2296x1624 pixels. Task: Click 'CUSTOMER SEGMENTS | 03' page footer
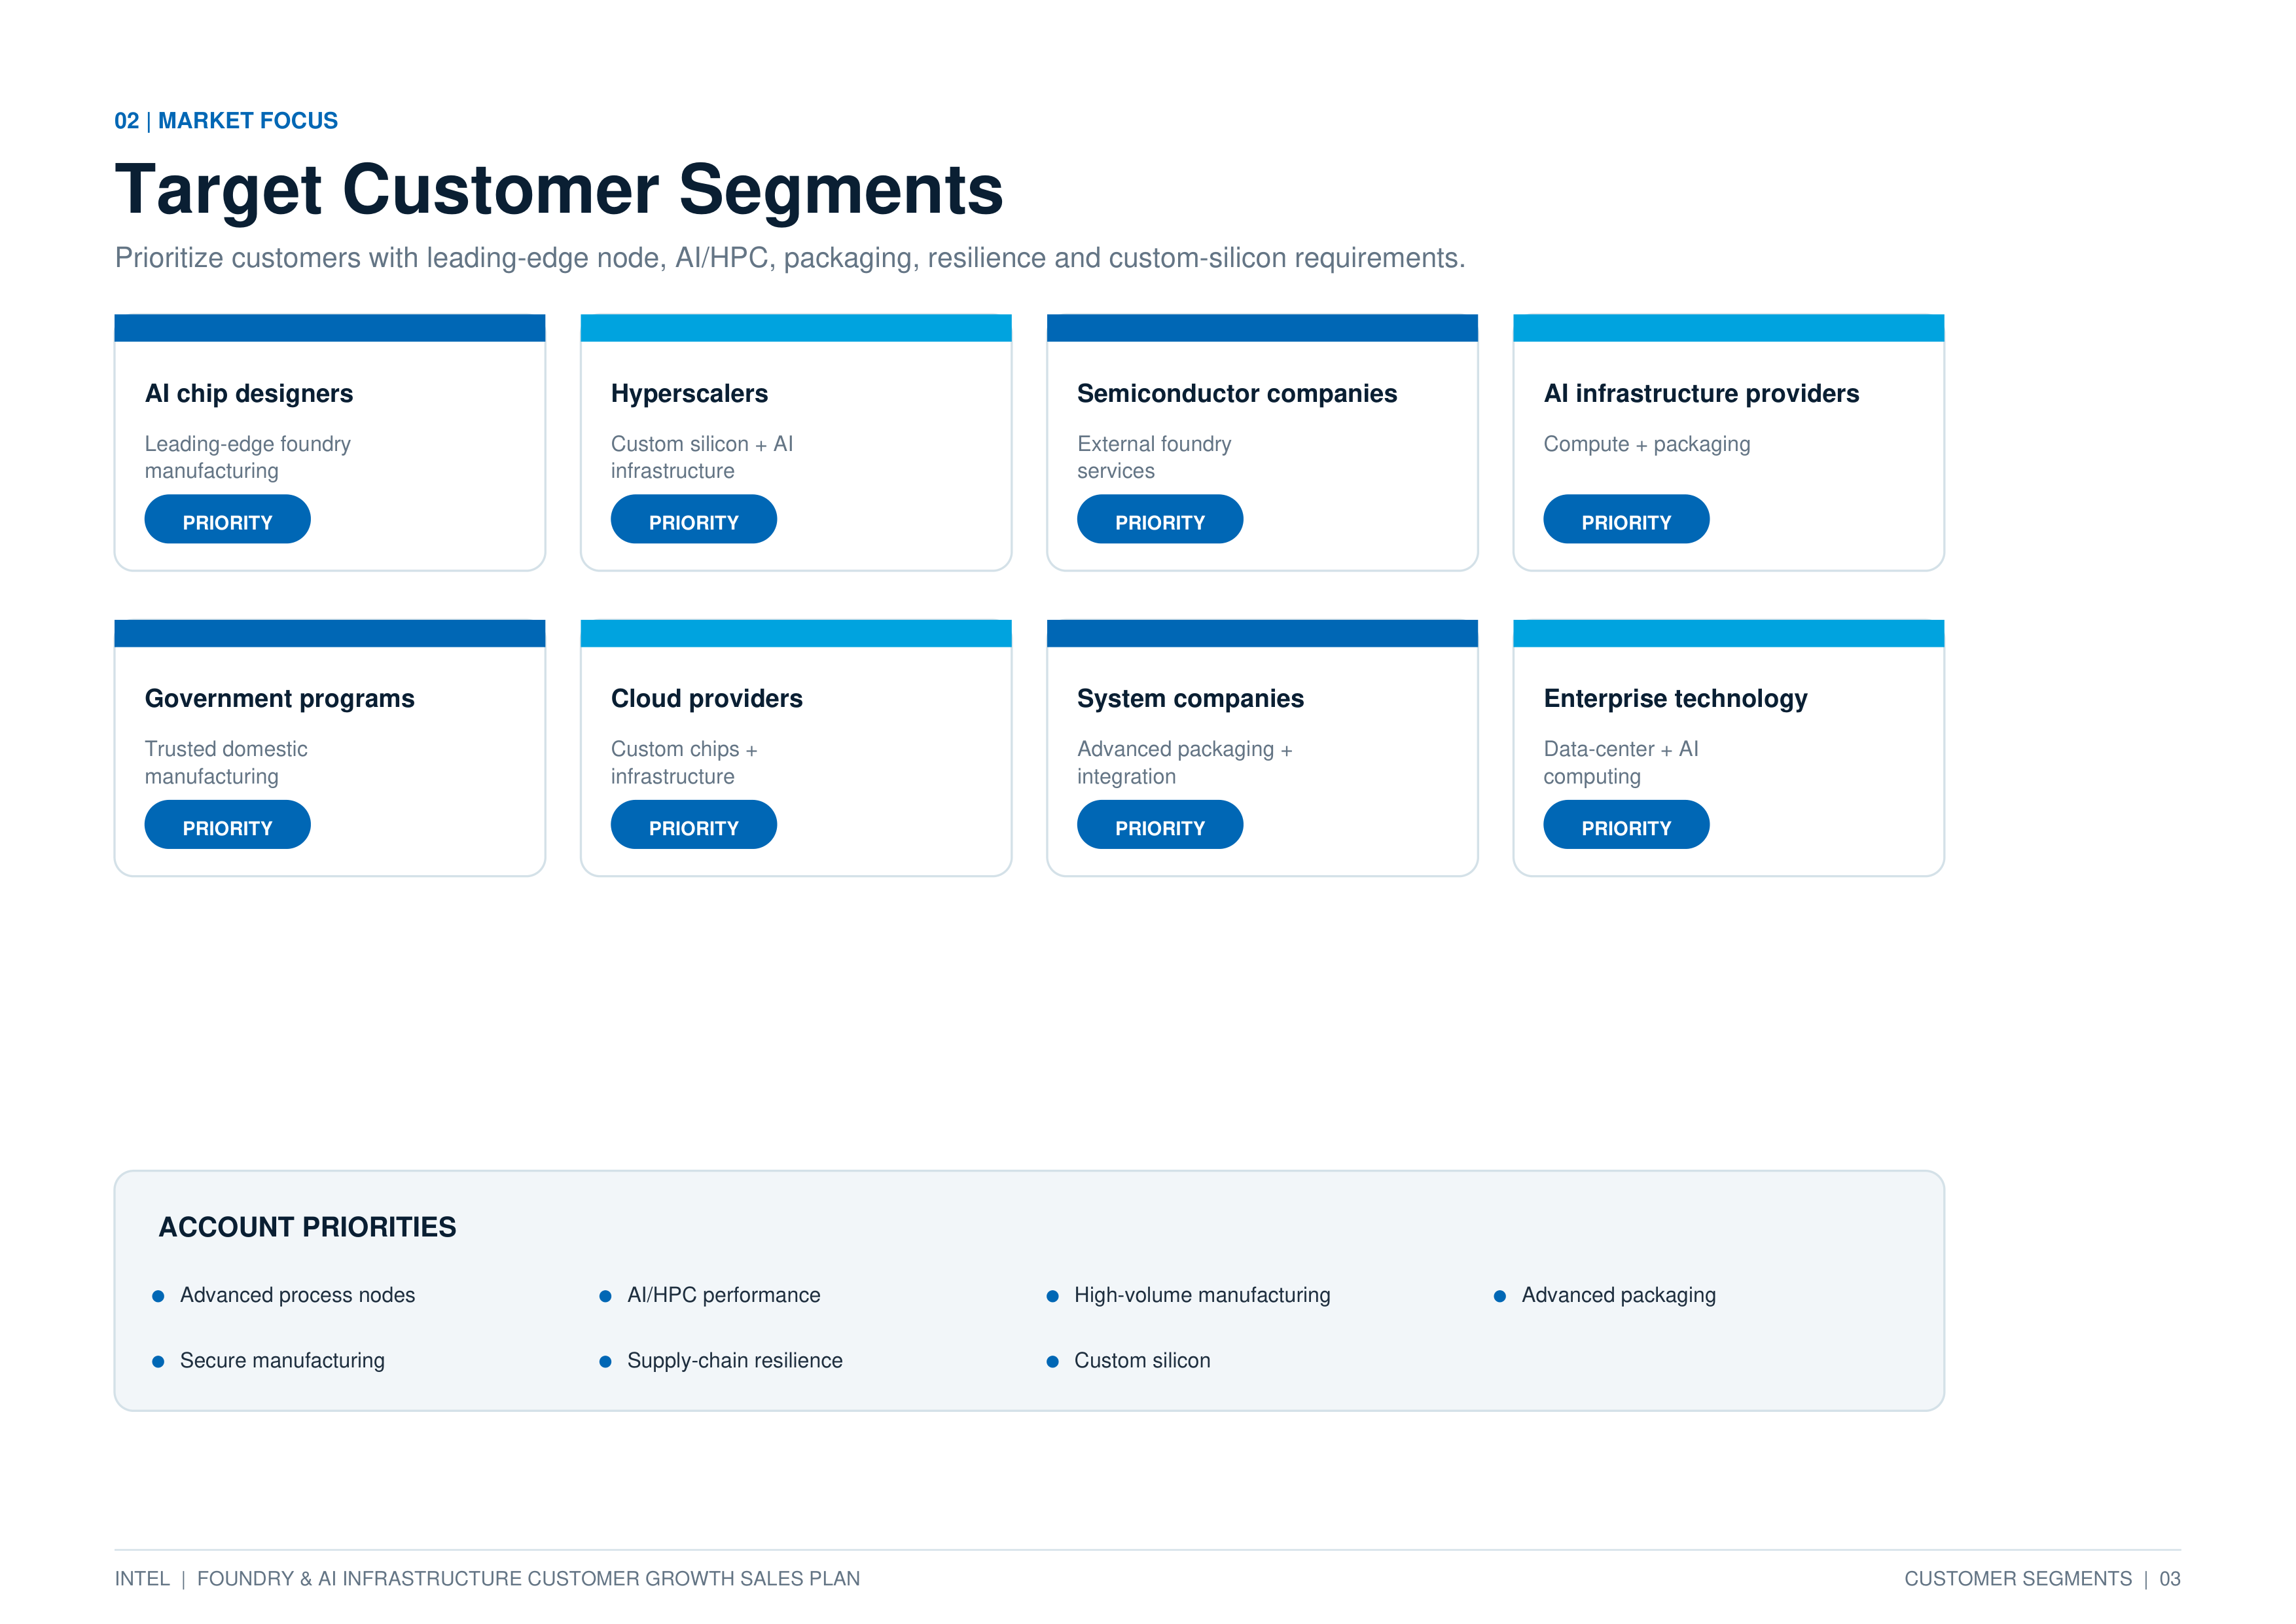click(x=2042, y=1578)
